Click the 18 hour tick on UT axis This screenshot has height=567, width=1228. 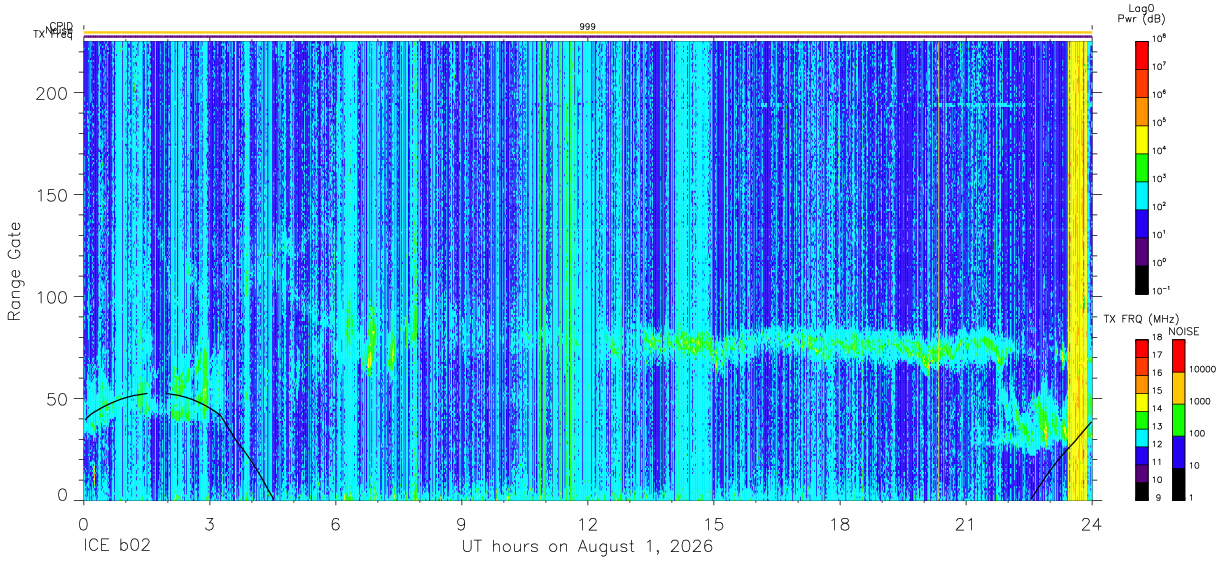tap(839, 524)
